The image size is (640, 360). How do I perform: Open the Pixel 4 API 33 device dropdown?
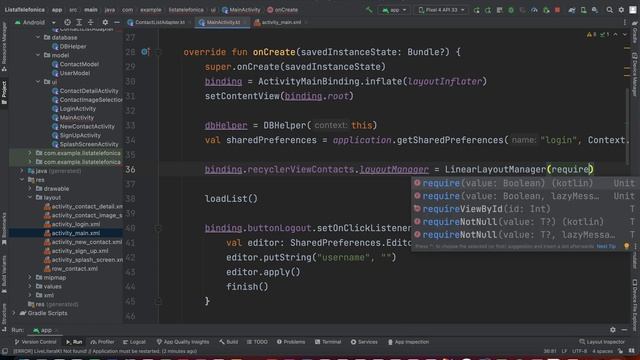[441, 10]
